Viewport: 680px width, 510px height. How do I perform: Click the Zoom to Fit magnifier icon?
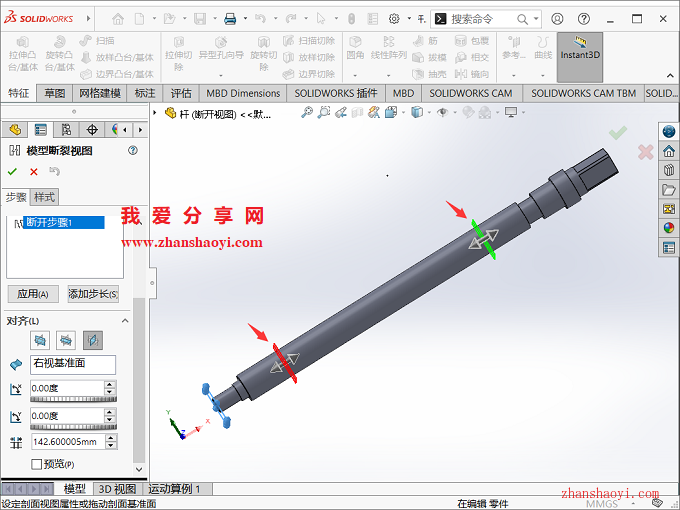pyautogui.click(x=306, y=113)
